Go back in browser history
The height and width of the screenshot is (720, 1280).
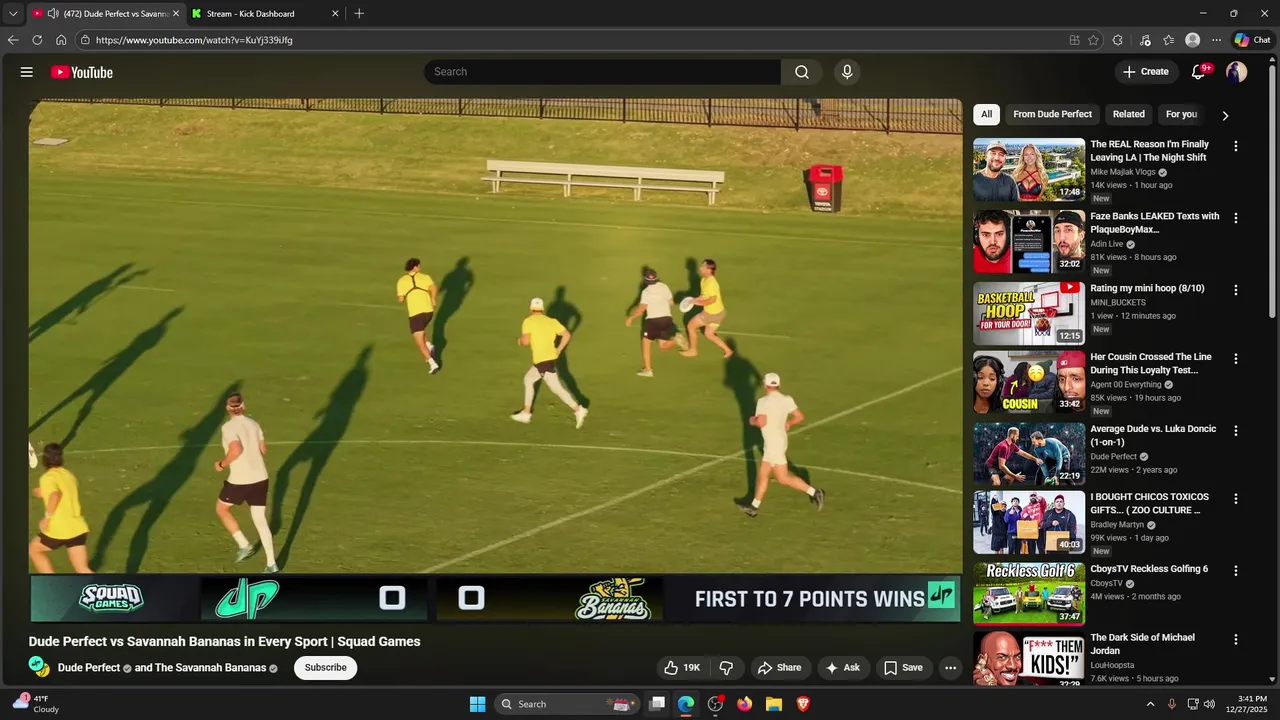[13, 40]
